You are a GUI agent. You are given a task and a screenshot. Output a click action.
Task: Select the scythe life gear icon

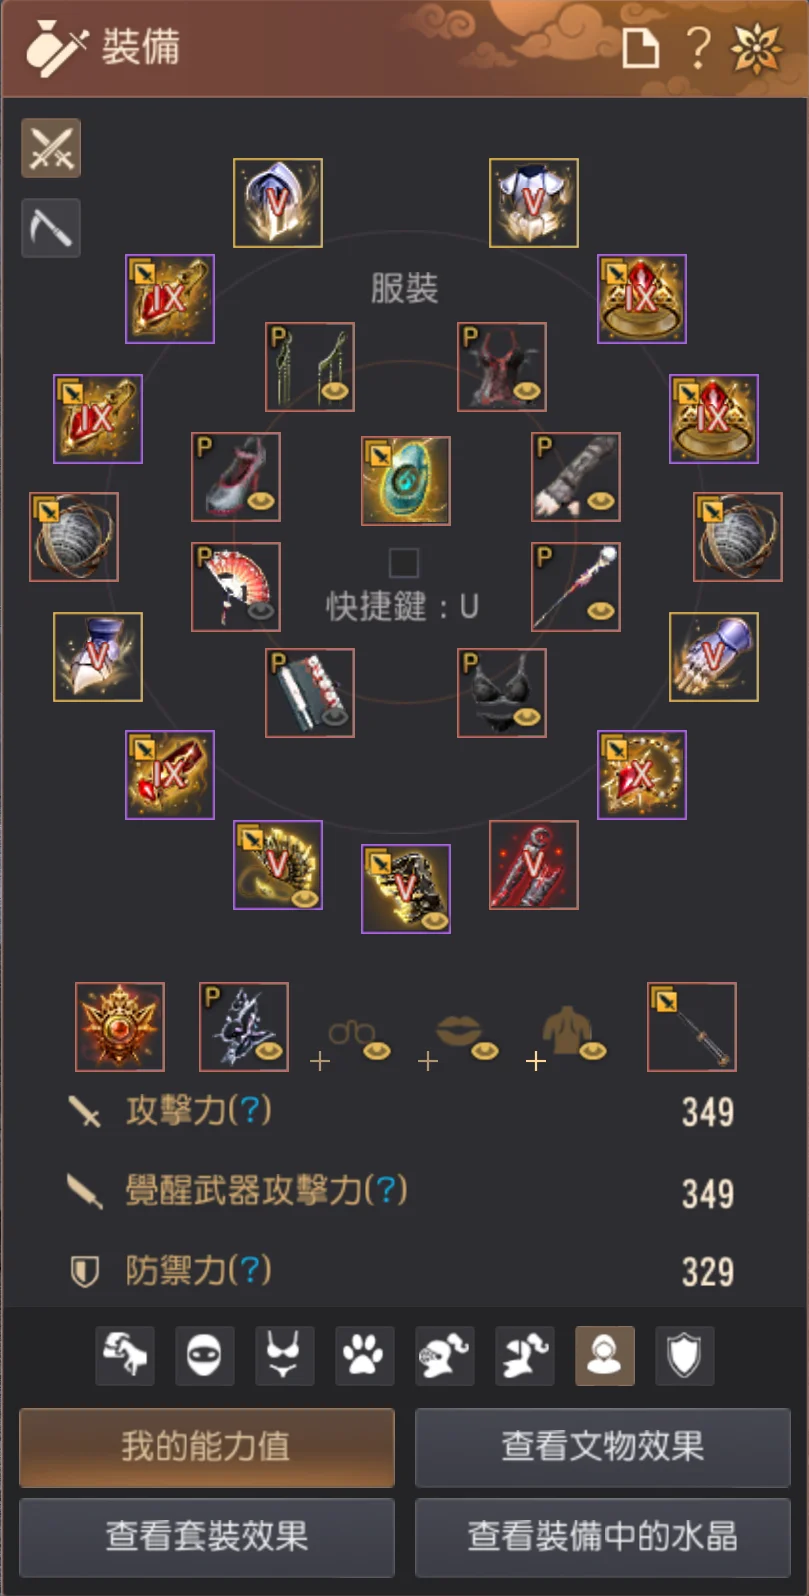(x=51, y=228)
